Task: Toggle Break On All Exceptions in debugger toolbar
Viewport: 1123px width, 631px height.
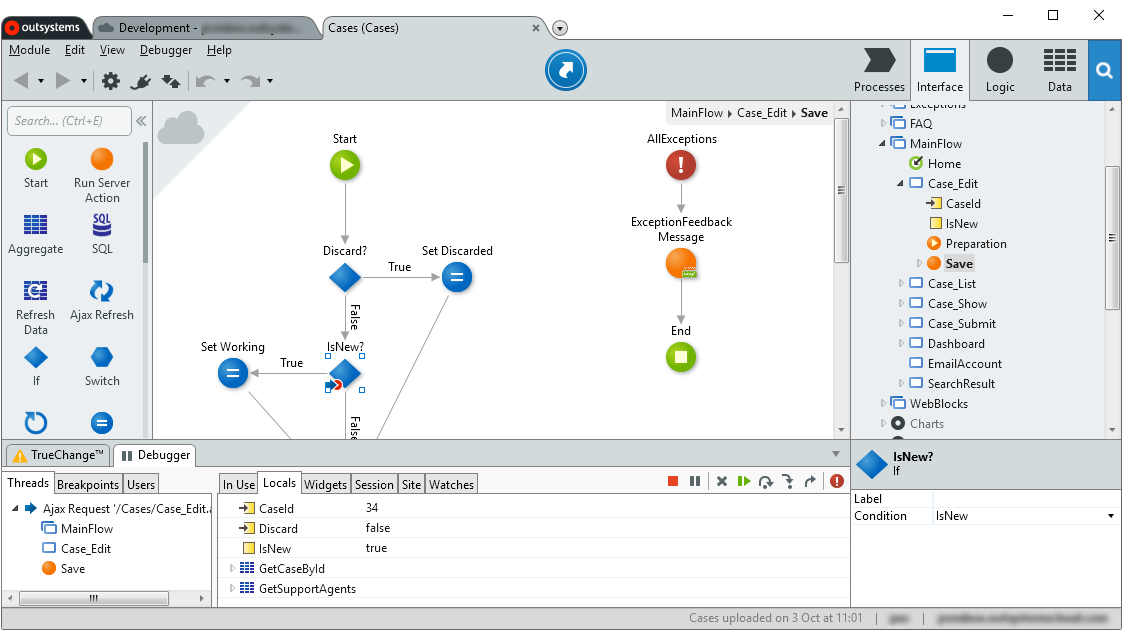Action: point(836,481)
